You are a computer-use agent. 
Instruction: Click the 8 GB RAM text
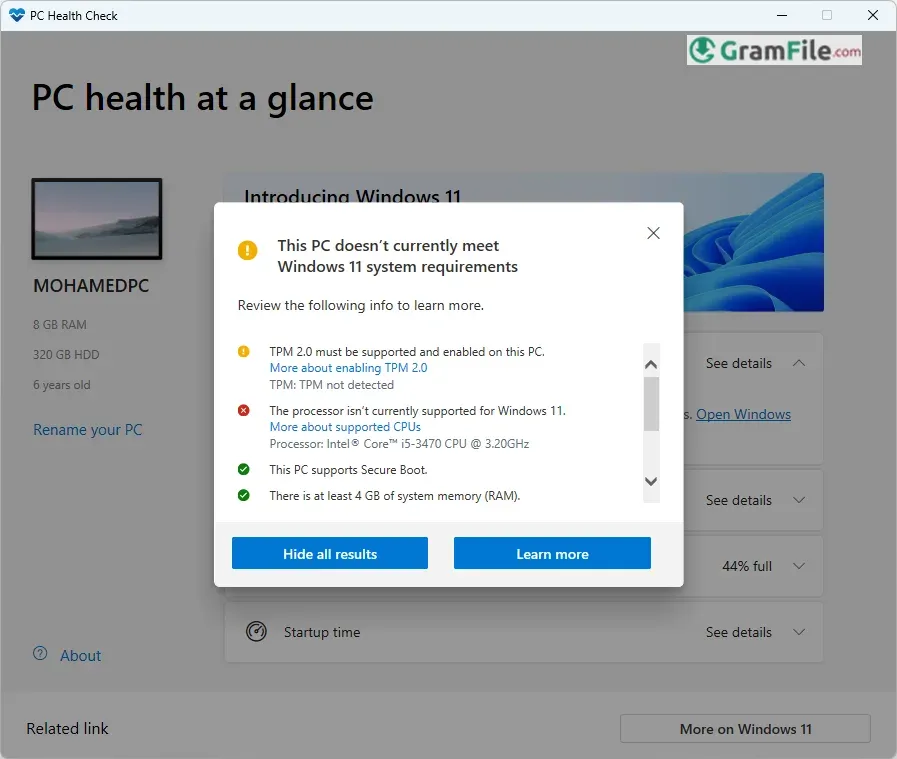click(59, 324)
